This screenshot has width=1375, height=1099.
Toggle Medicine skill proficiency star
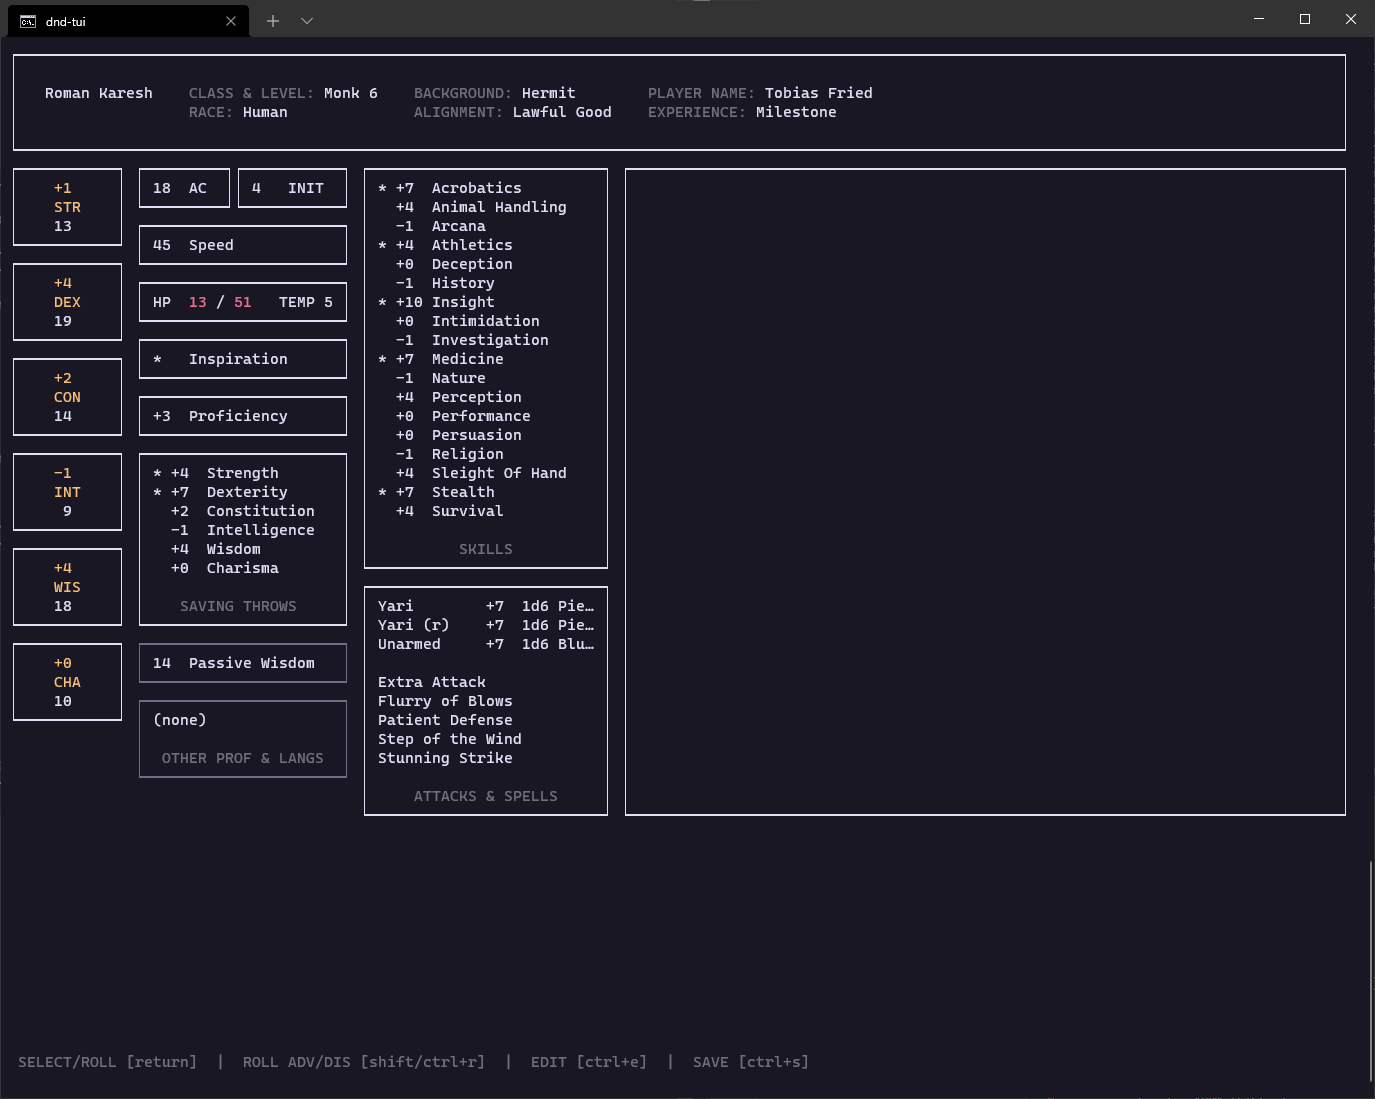click(382, 359)
